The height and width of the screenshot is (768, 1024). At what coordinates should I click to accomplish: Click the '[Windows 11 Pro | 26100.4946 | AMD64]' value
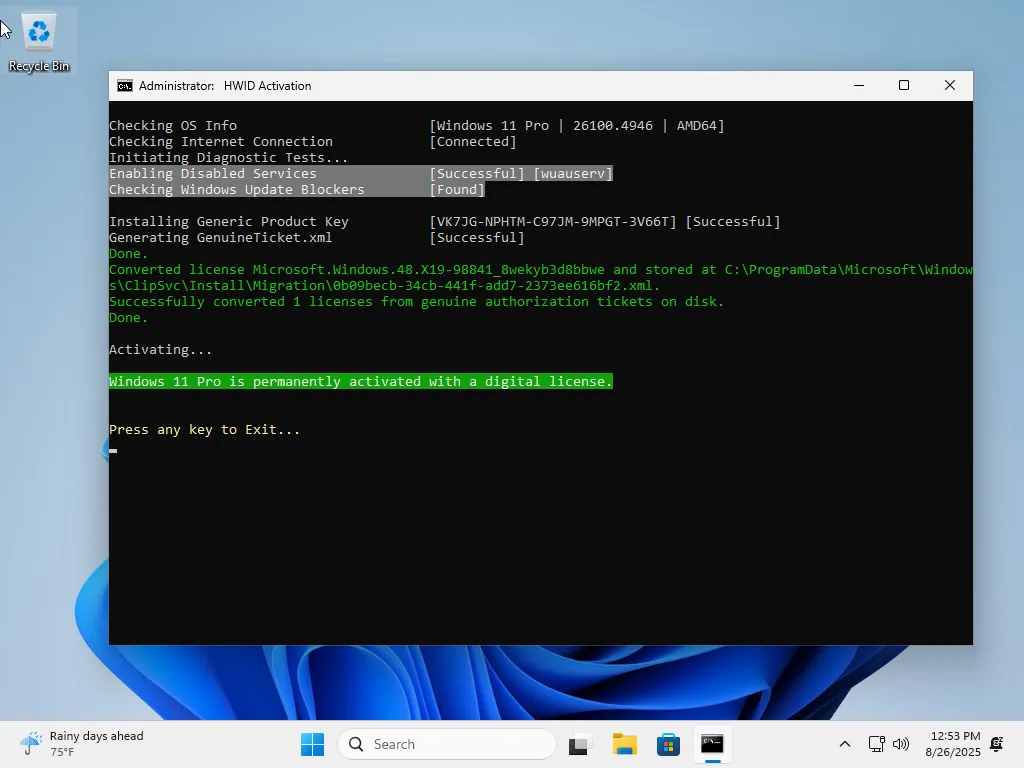[x=577, y=125]
